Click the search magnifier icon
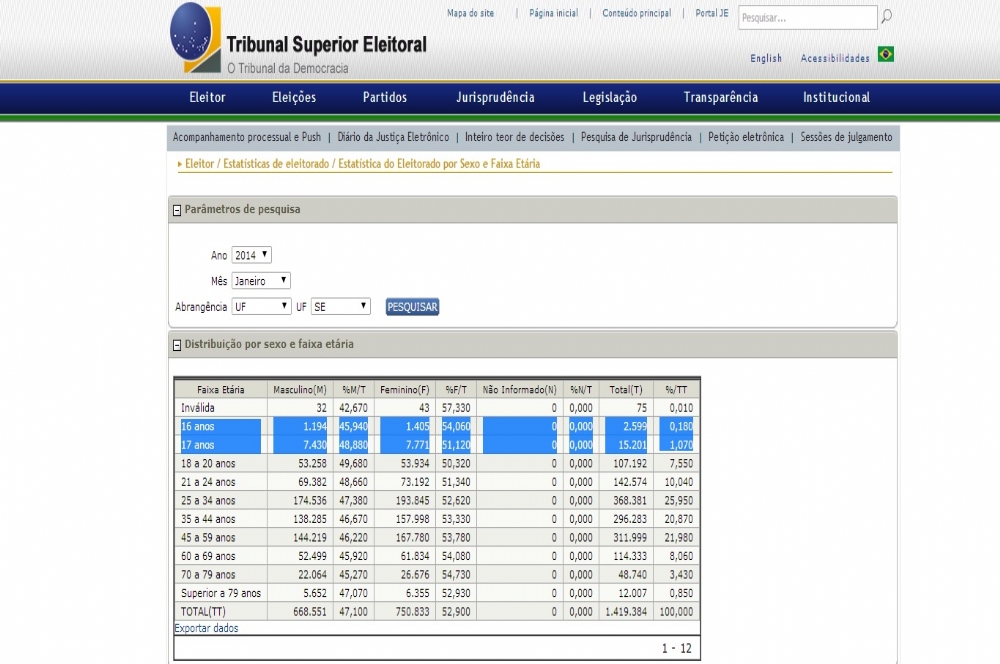This screenshot has width=1000, height=664. pos(886,17)
